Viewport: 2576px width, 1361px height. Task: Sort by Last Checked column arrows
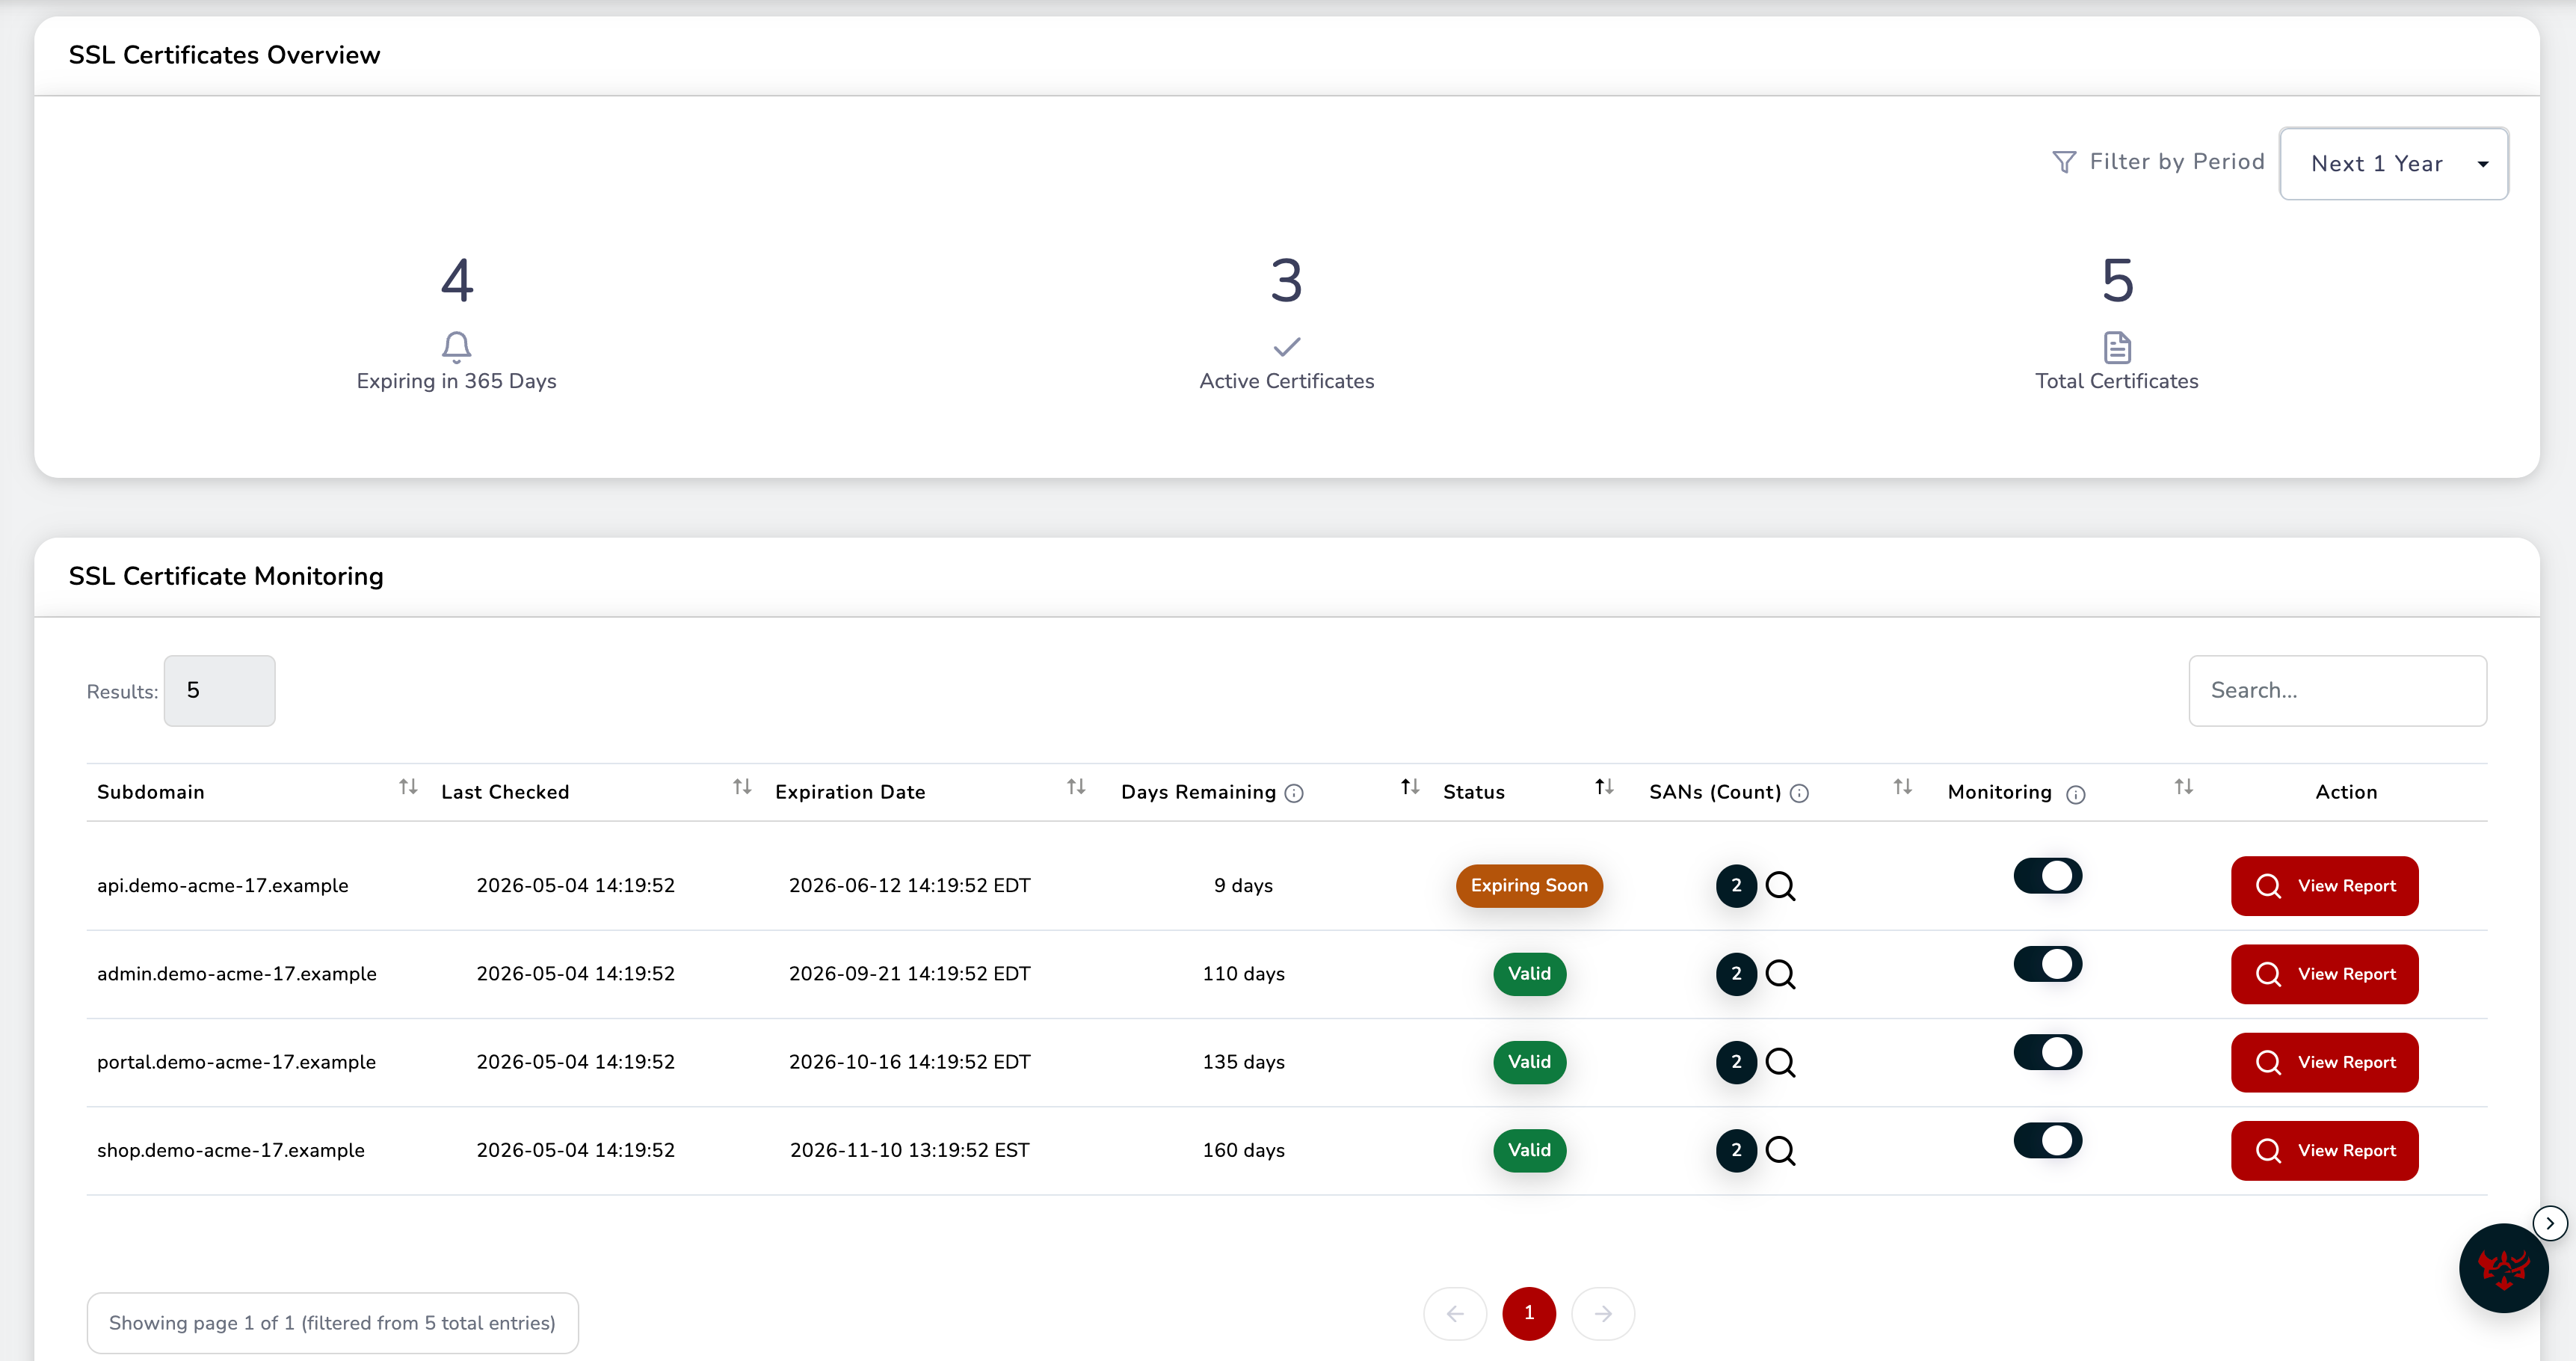(x=742, y=787)
